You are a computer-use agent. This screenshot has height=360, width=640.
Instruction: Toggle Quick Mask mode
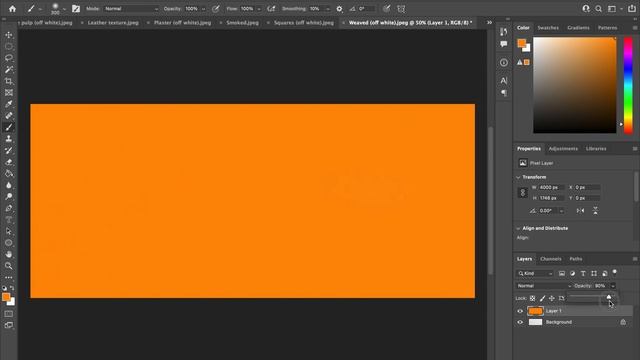click(x=9, y=314)
